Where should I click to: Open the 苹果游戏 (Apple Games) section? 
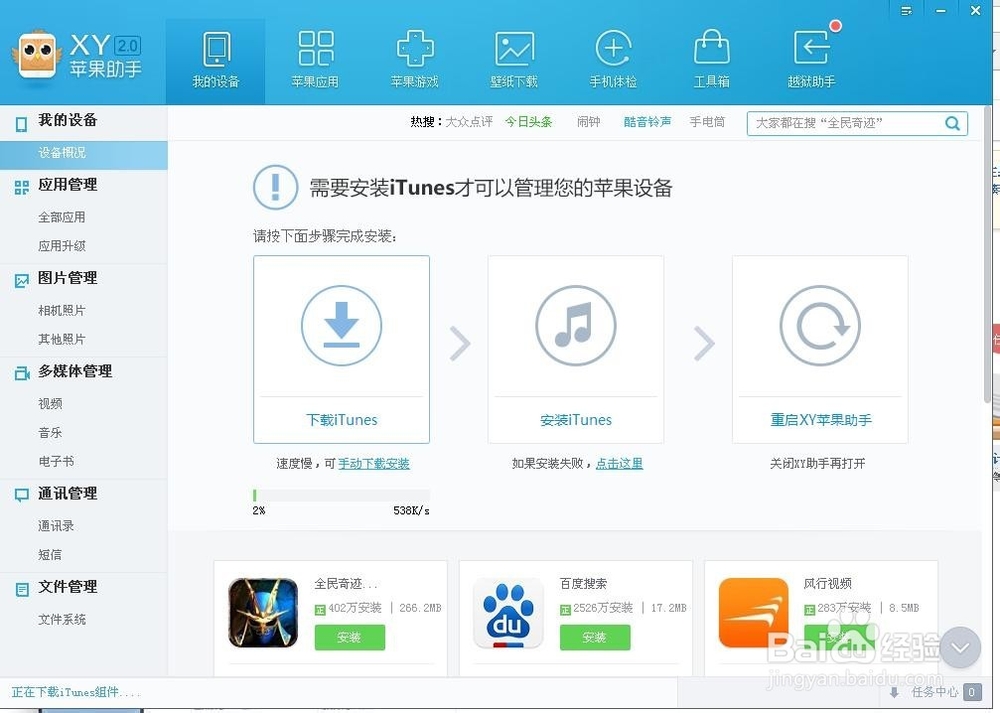415,58
